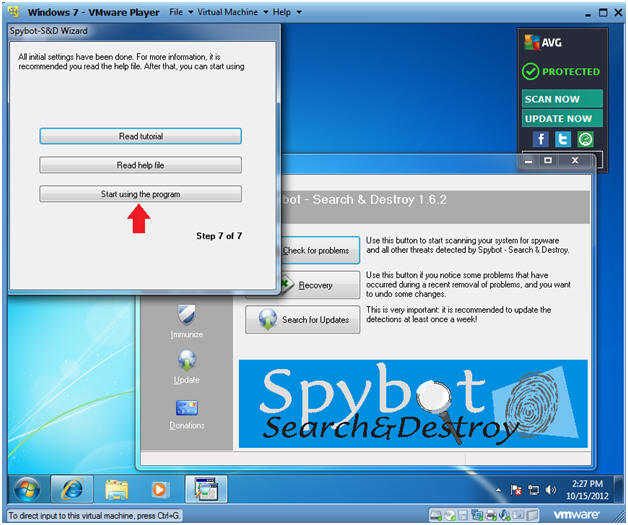
Task: Minimize the Spybot main window
Action: point(529,161)
